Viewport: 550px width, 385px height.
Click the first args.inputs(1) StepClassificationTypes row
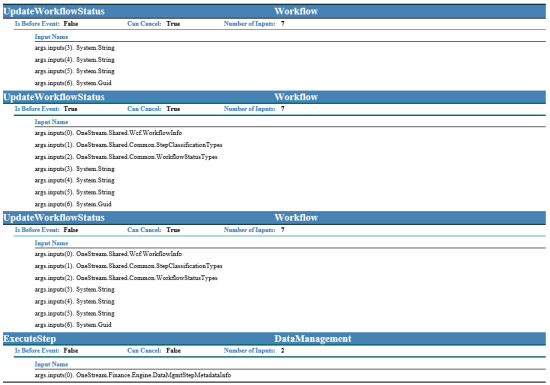tap(128, 145)
